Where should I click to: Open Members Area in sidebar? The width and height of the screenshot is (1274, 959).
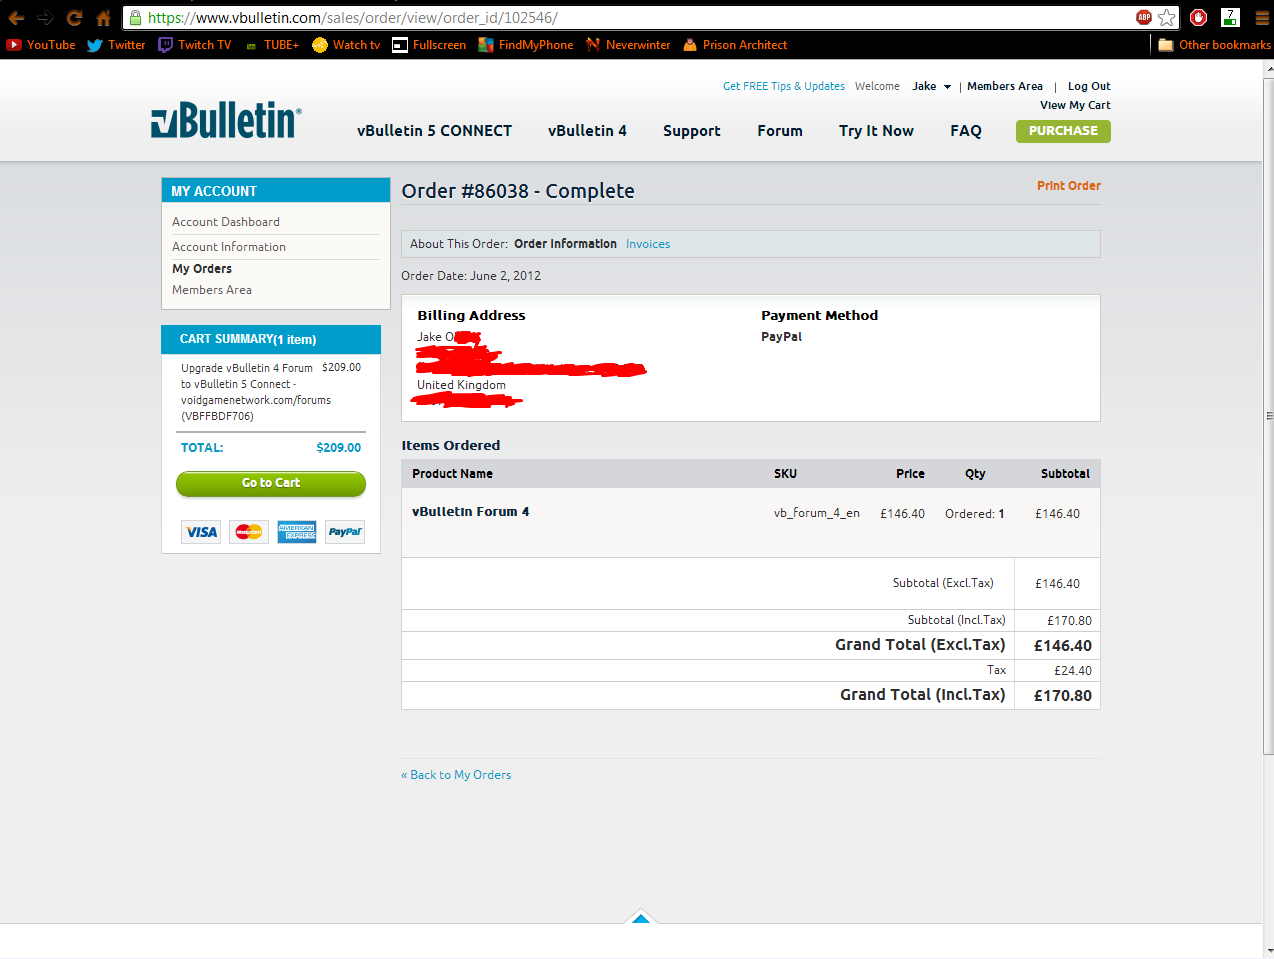[x=212, y=290]
